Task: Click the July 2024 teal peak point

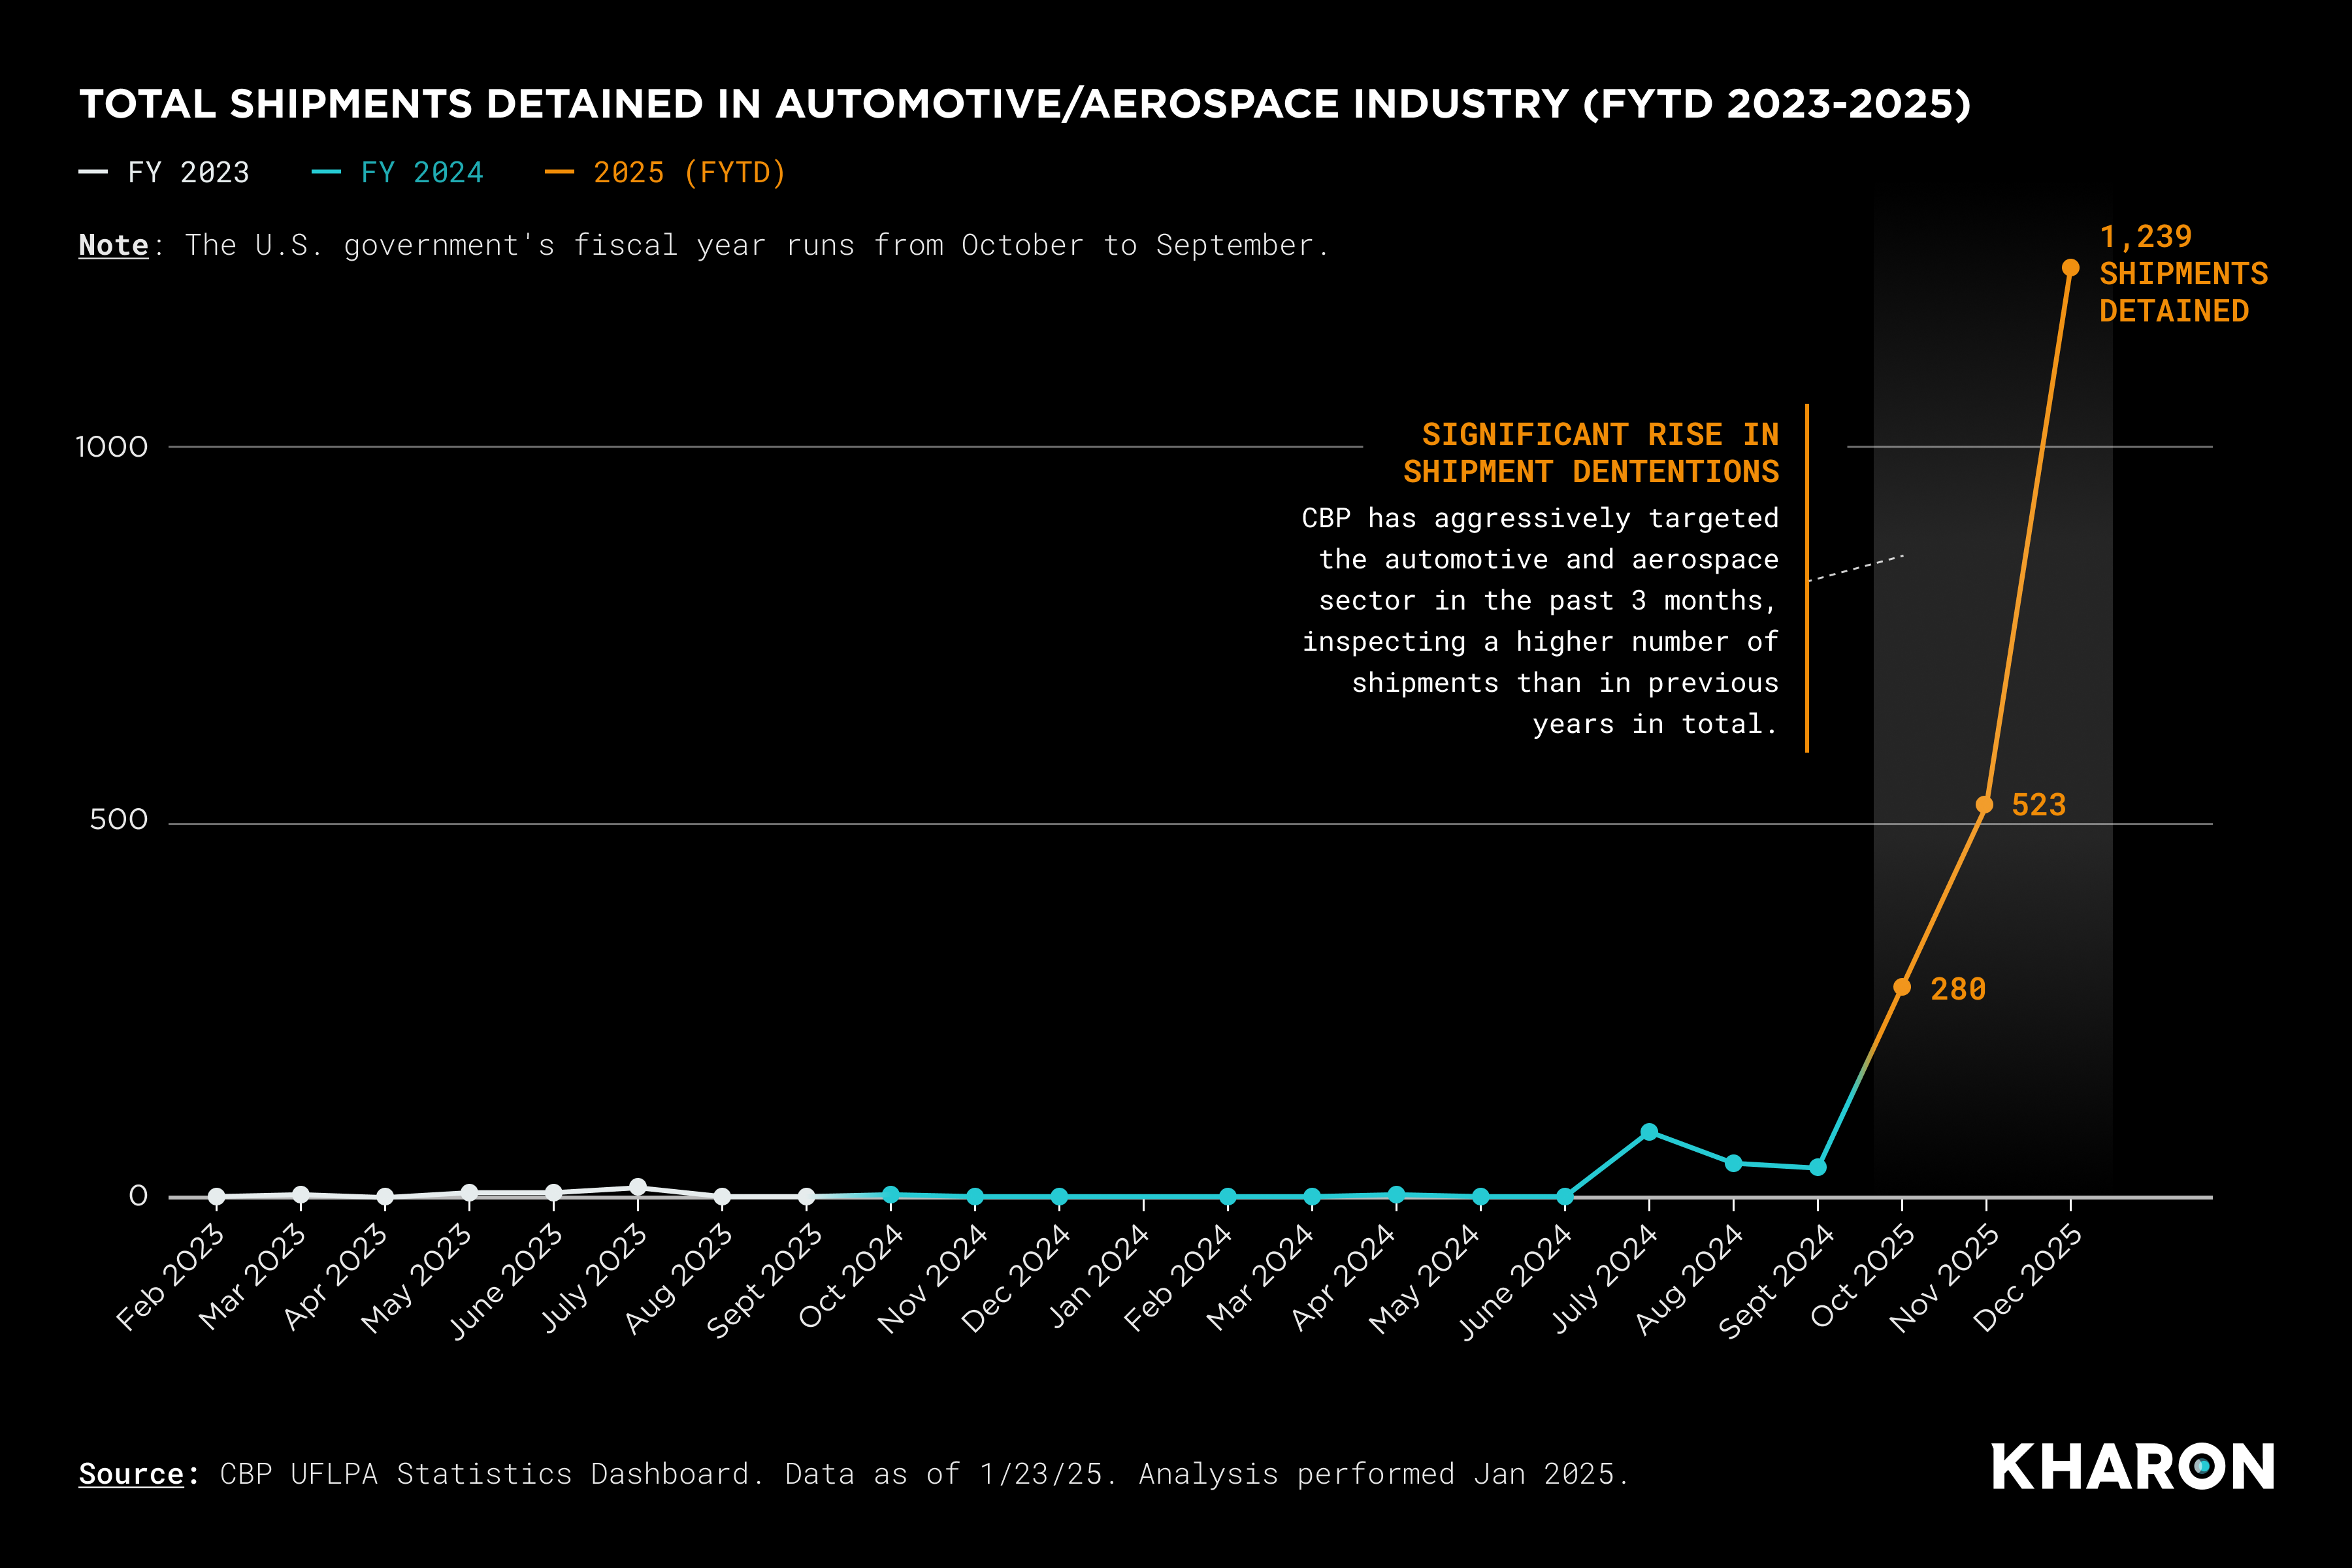Action: click(x=1649, y=1132)
